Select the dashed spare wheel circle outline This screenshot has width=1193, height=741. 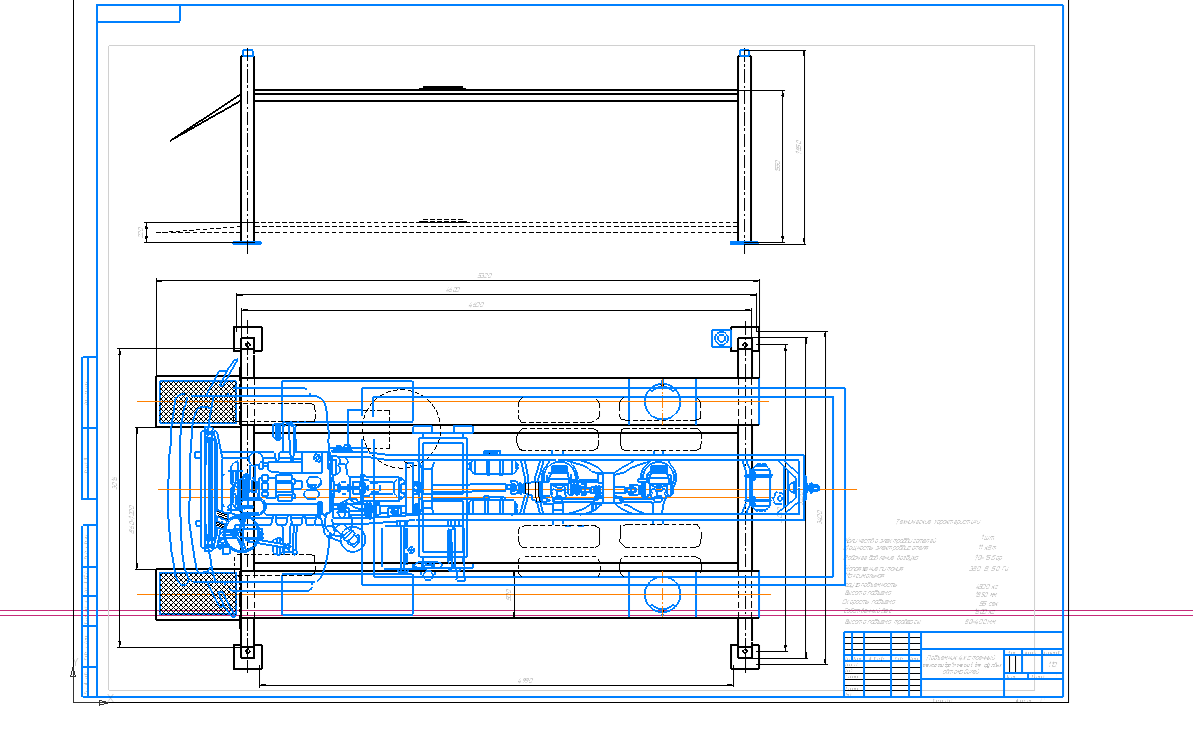point(401,428)
